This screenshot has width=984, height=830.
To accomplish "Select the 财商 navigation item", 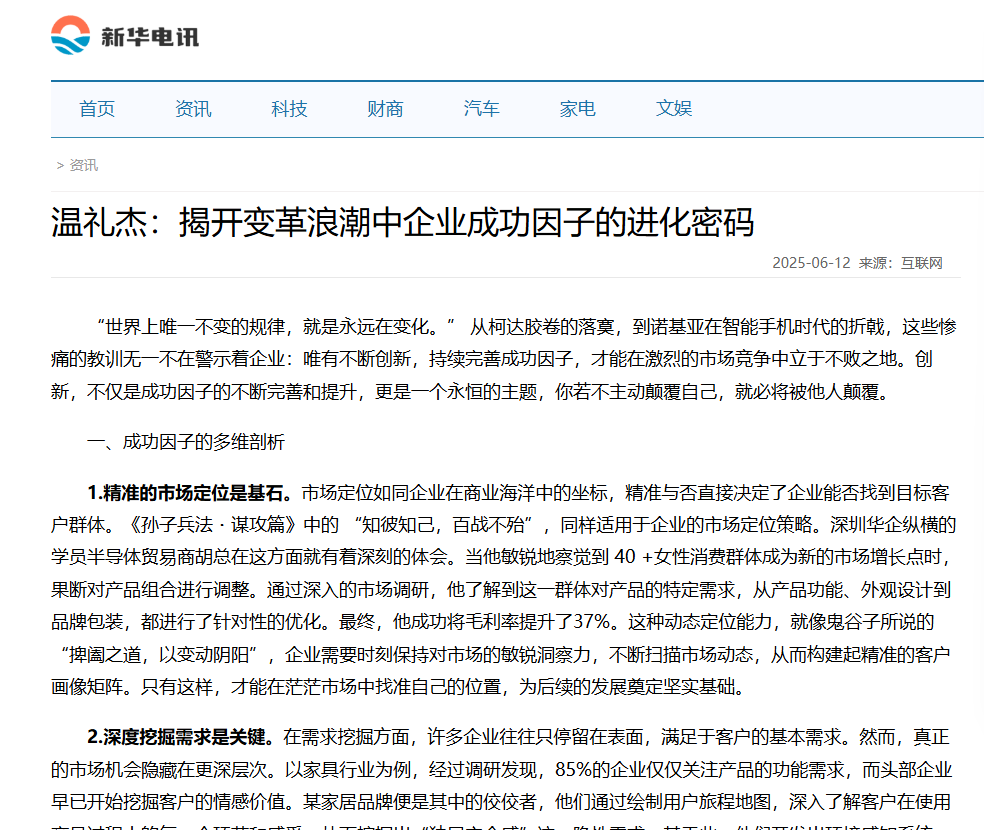I will [x=385, y=109].
